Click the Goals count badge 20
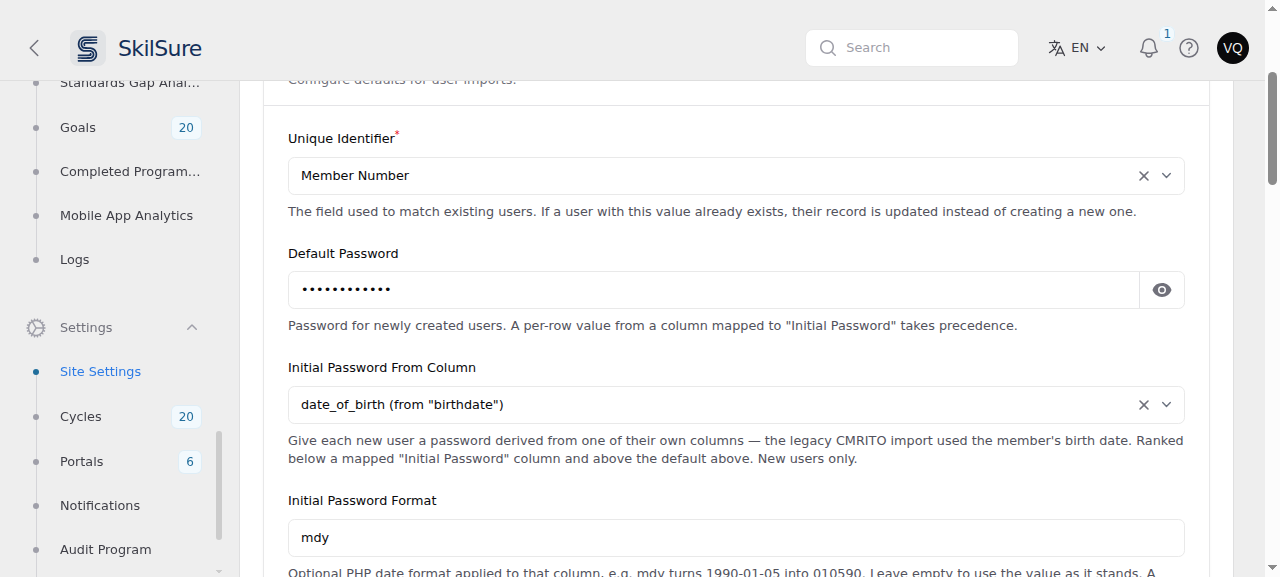The image size is (1280, 577). [186, 128]
